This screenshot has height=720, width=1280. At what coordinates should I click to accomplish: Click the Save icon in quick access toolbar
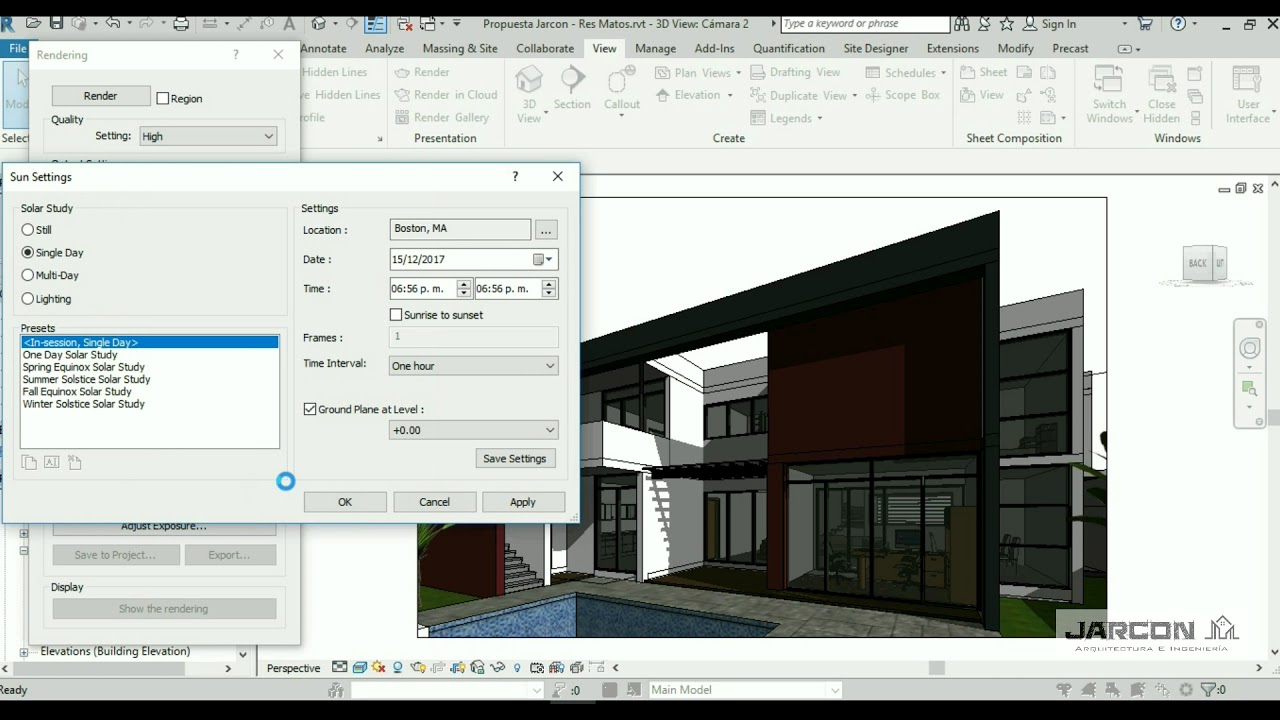pyautogui.click(x=56, y=23)
